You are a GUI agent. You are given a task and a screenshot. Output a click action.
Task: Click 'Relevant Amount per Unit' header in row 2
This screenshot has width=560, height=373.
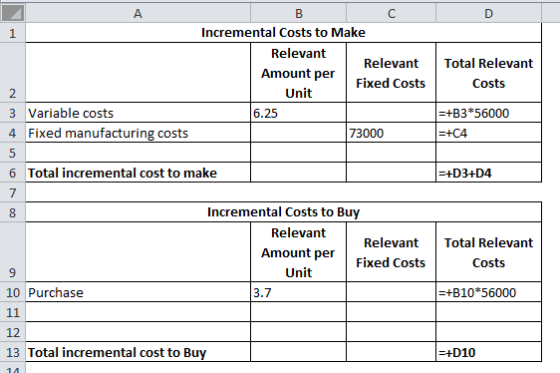coord(299,73)
